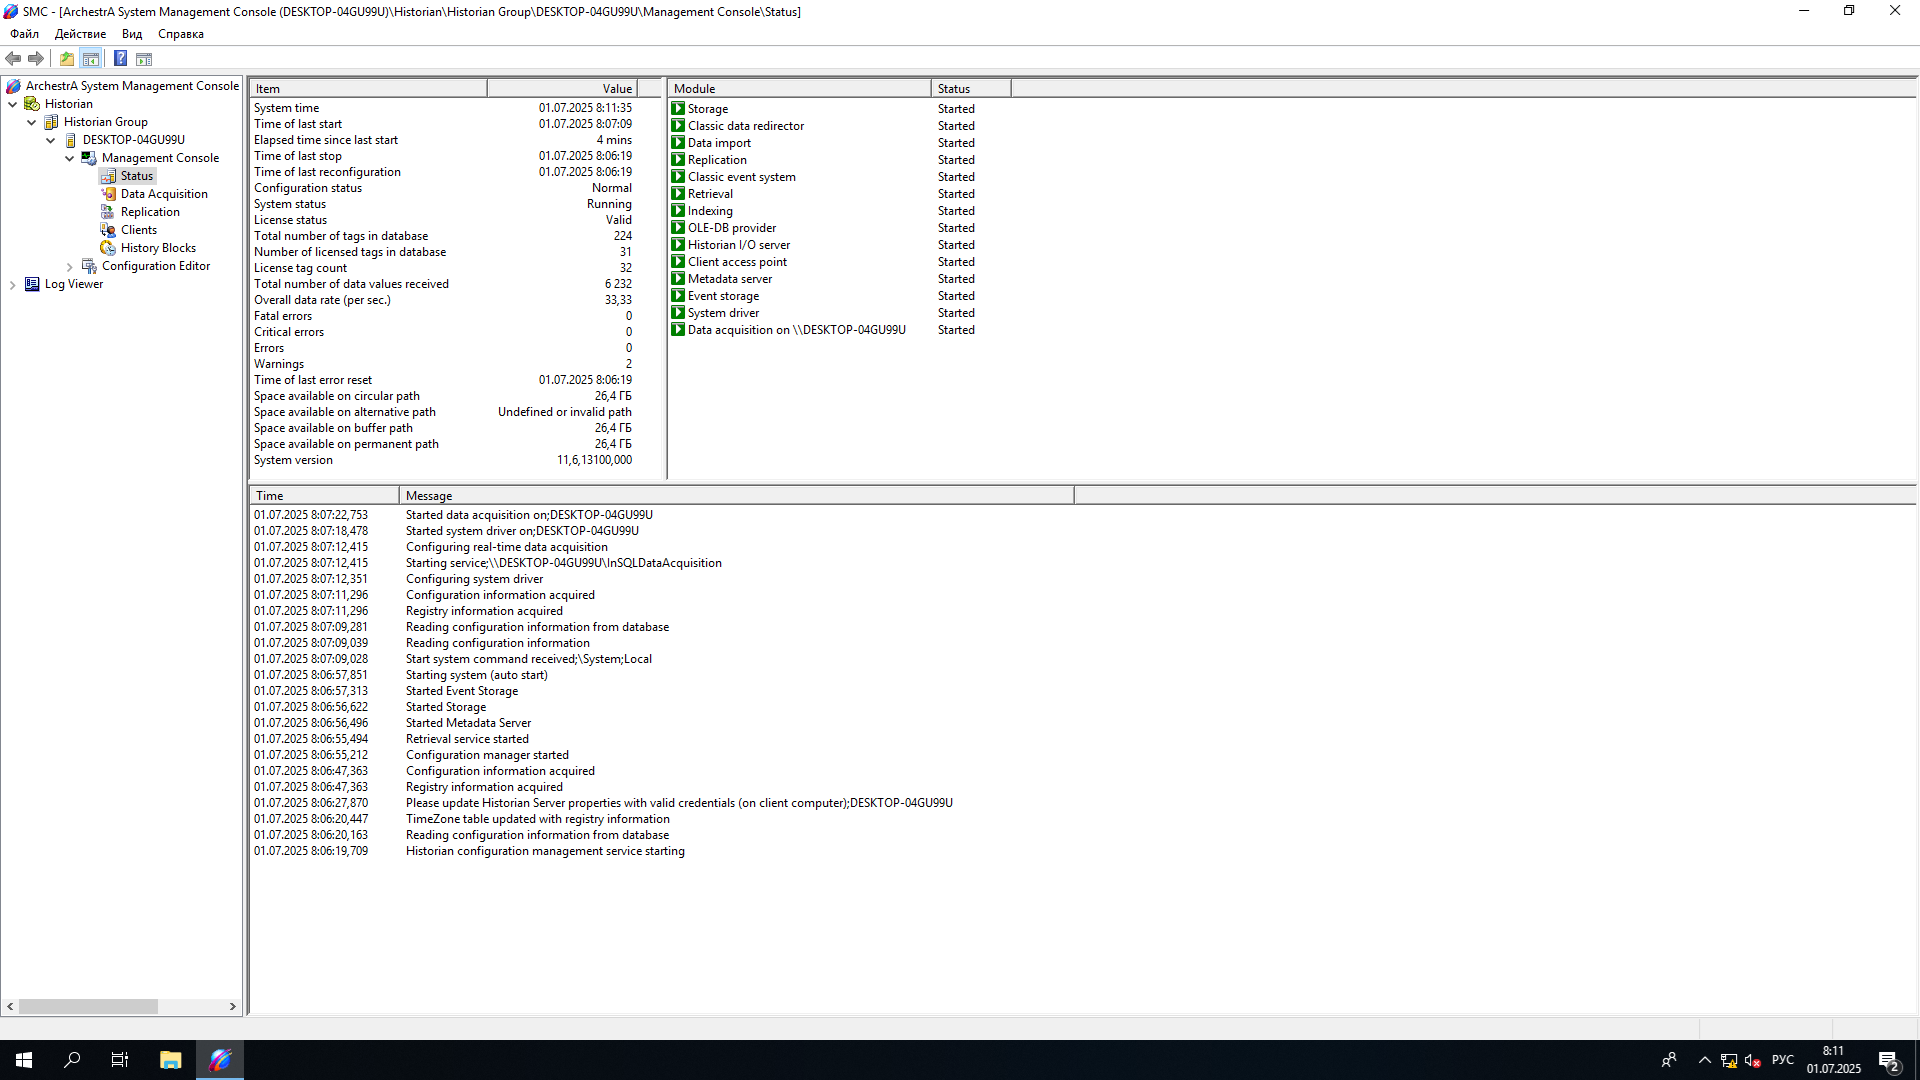Expand the Configuration Editor node

click(x=70, y=267)
